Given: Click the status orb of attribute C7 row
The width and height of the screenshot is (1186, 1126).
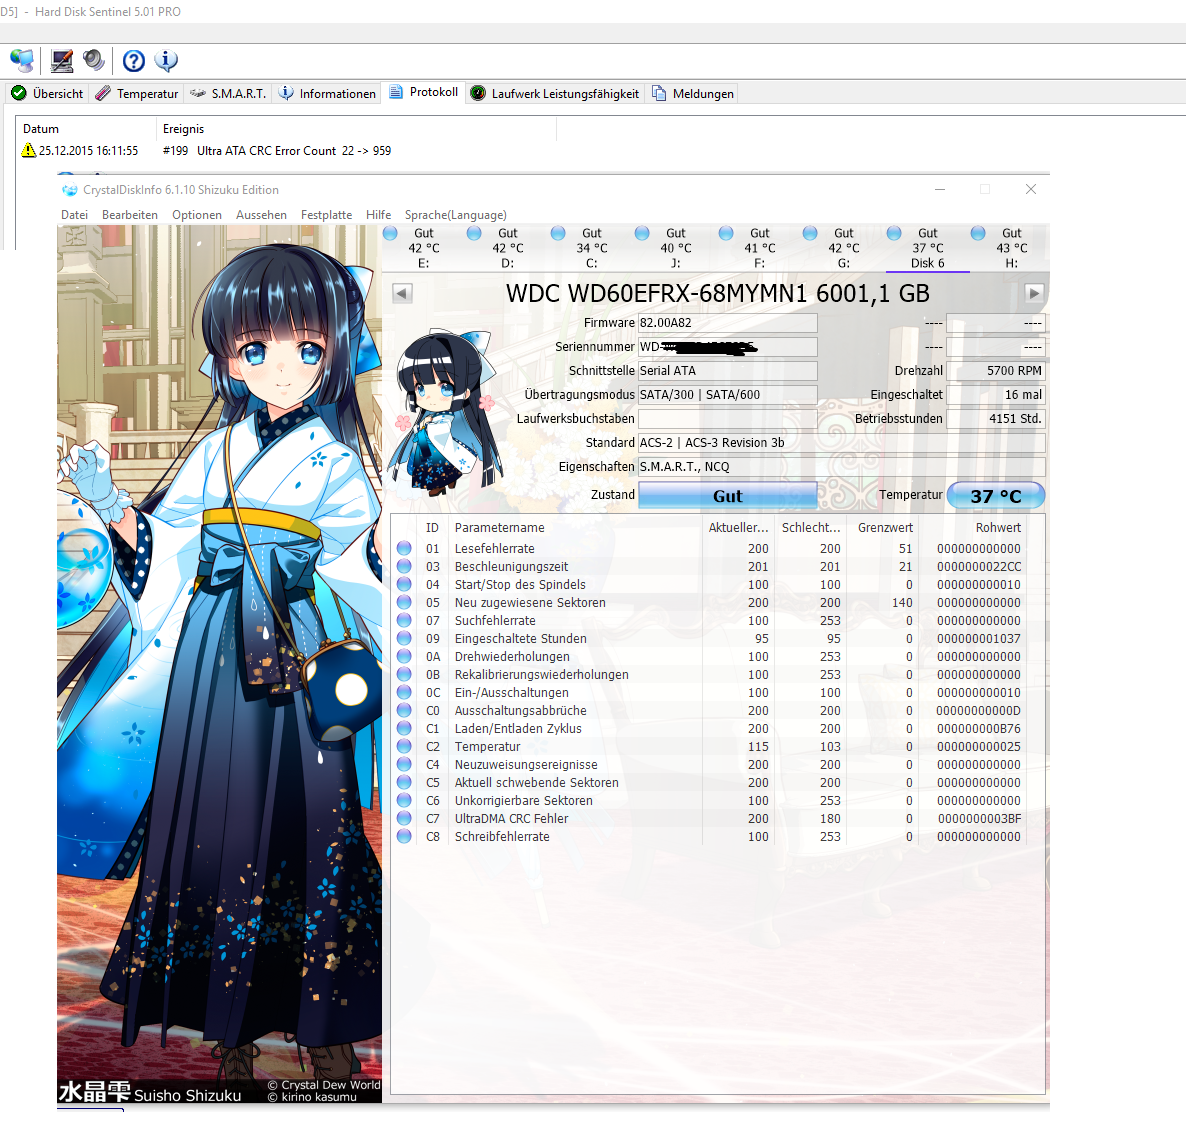Looking at the screenshot, I should click(x=404, y=818).
